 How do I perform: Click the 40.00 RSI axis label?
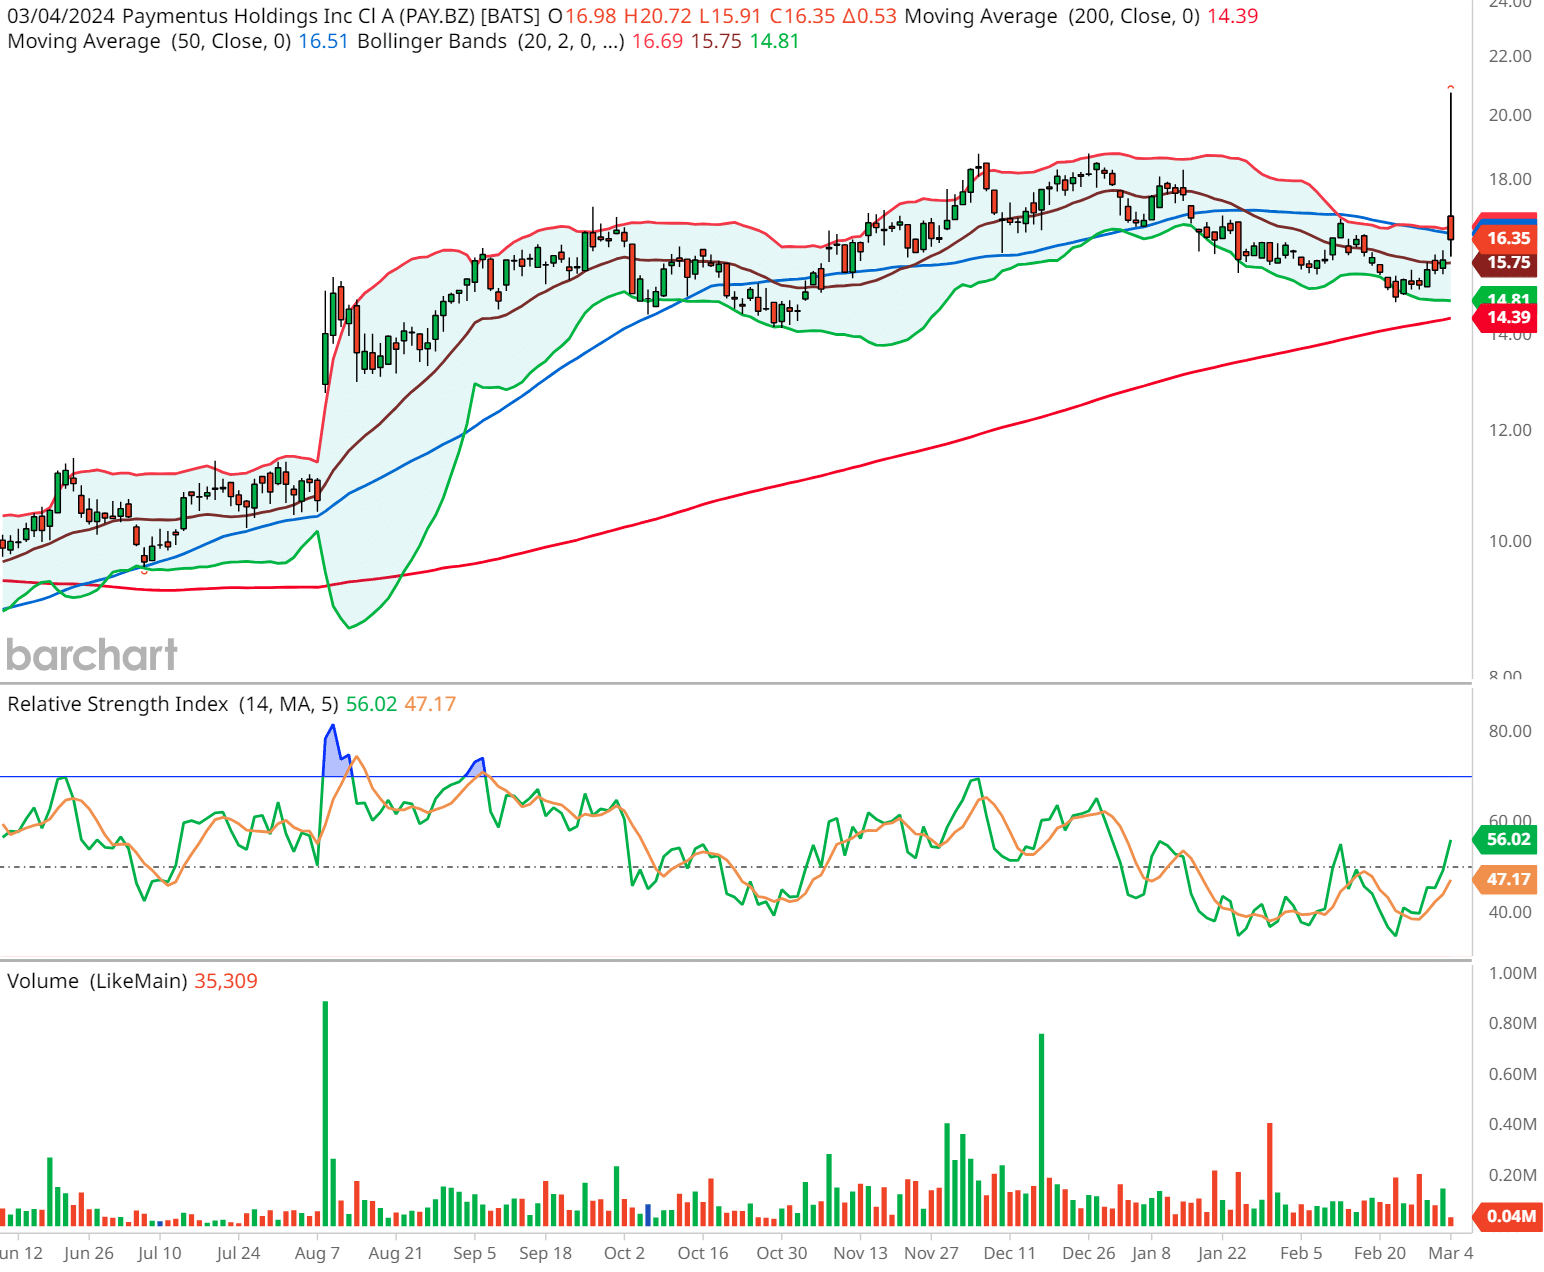(1510, 912)
